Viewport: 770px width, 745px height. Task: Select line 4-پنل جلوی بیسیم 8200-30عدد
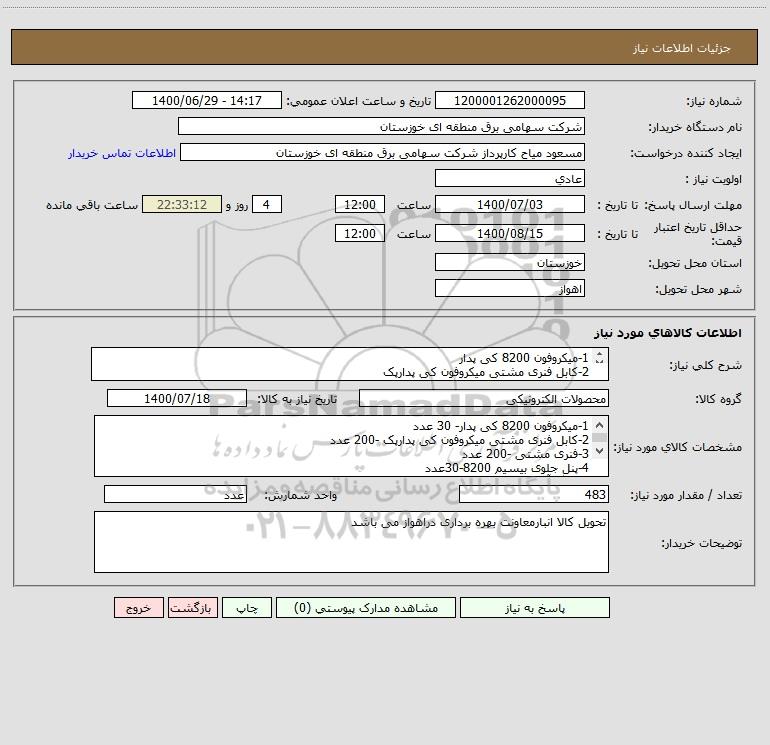(506, 468)
